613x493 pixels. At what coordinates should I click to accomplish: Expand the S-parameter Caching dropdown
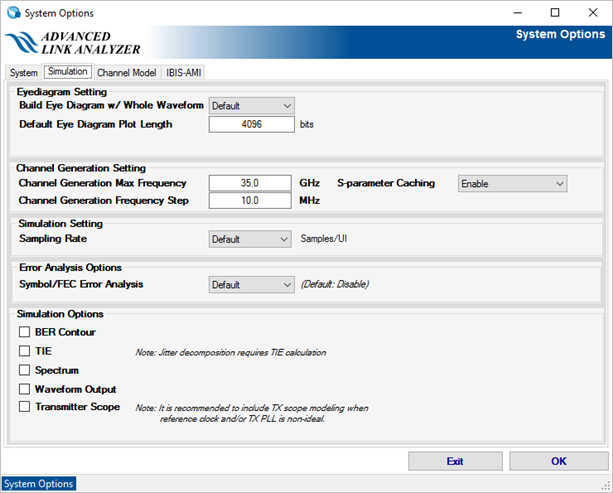511,184
